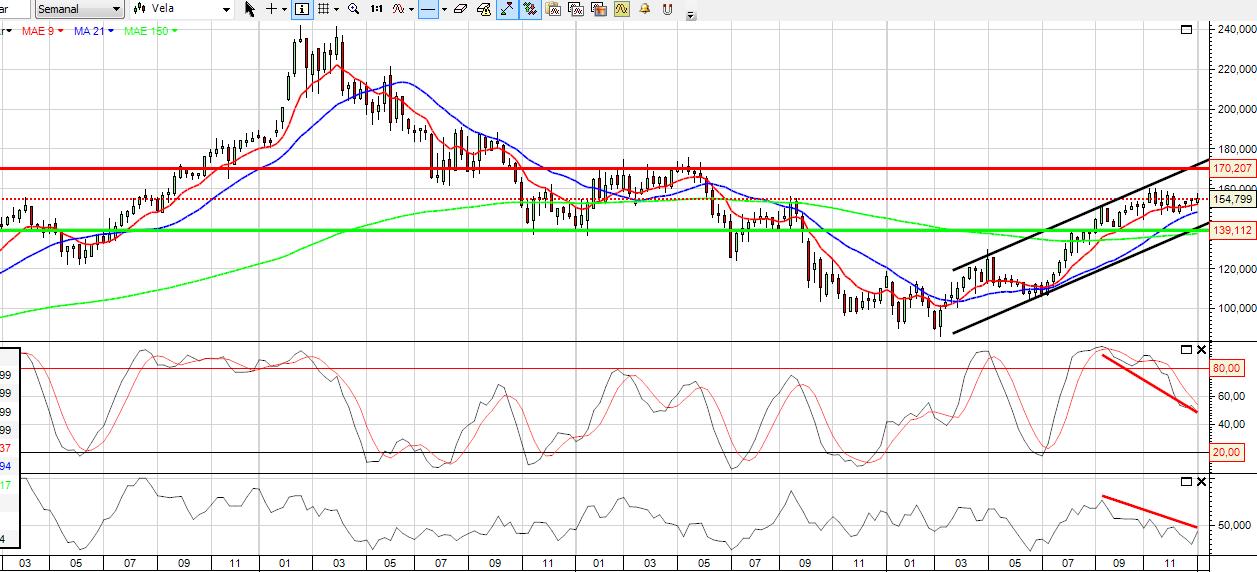Image resolution: width=1257 pixels, height=572 pixels.
Task: Open the indicators wave icon
Action: [398, 9]
